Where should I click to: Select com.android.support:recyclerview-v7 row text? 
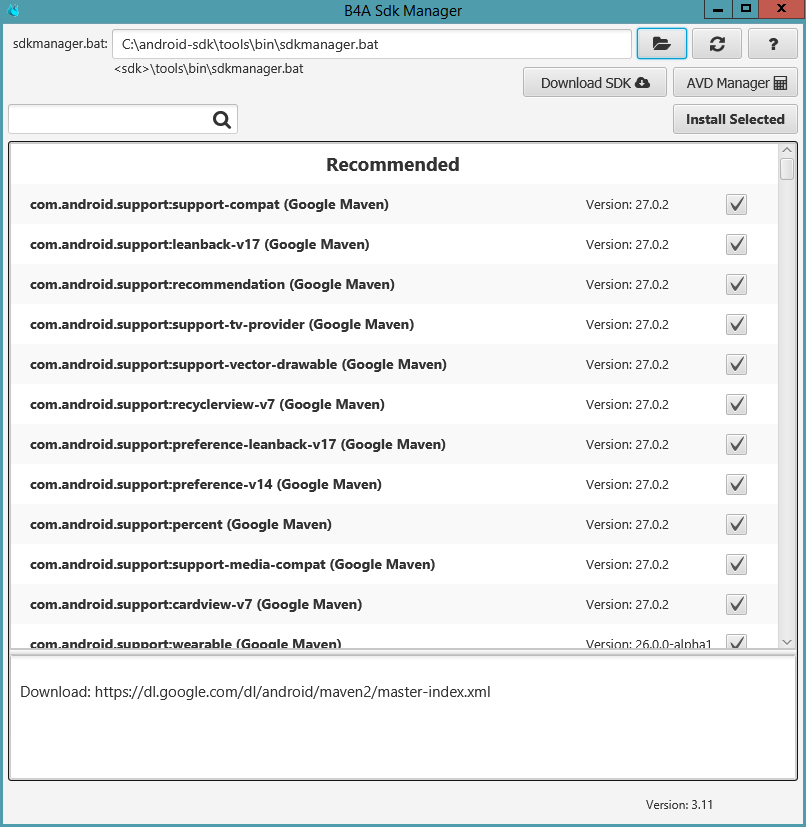coord(207,405)
